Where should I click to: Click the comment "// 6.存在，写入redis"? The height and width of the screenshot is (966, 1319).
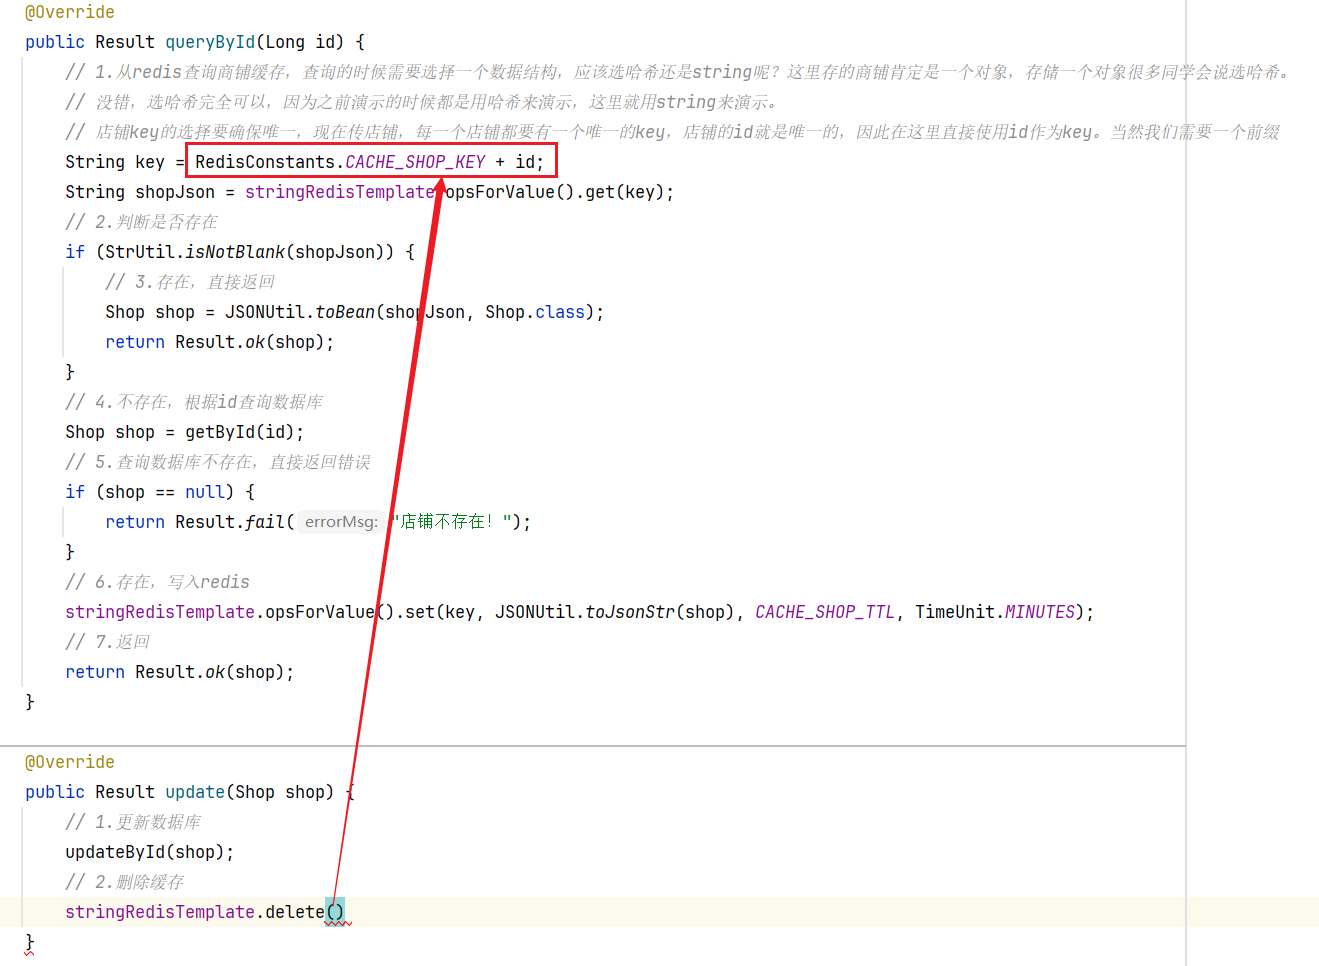click(157, 582)
